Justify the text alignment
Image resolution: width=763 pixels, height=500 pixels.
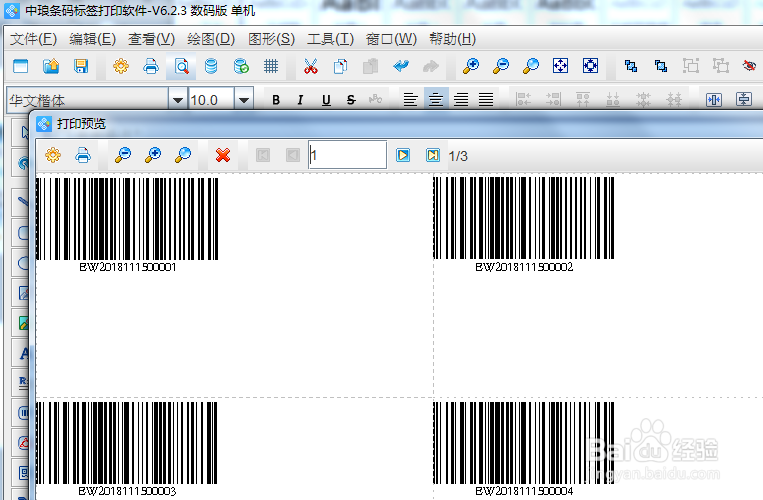point(486,100)
